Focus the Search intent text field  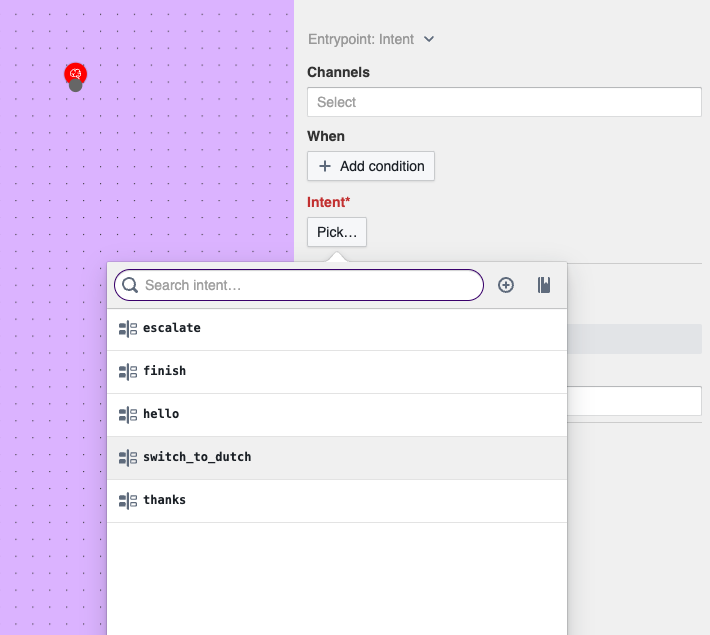(x=310, y=285)
